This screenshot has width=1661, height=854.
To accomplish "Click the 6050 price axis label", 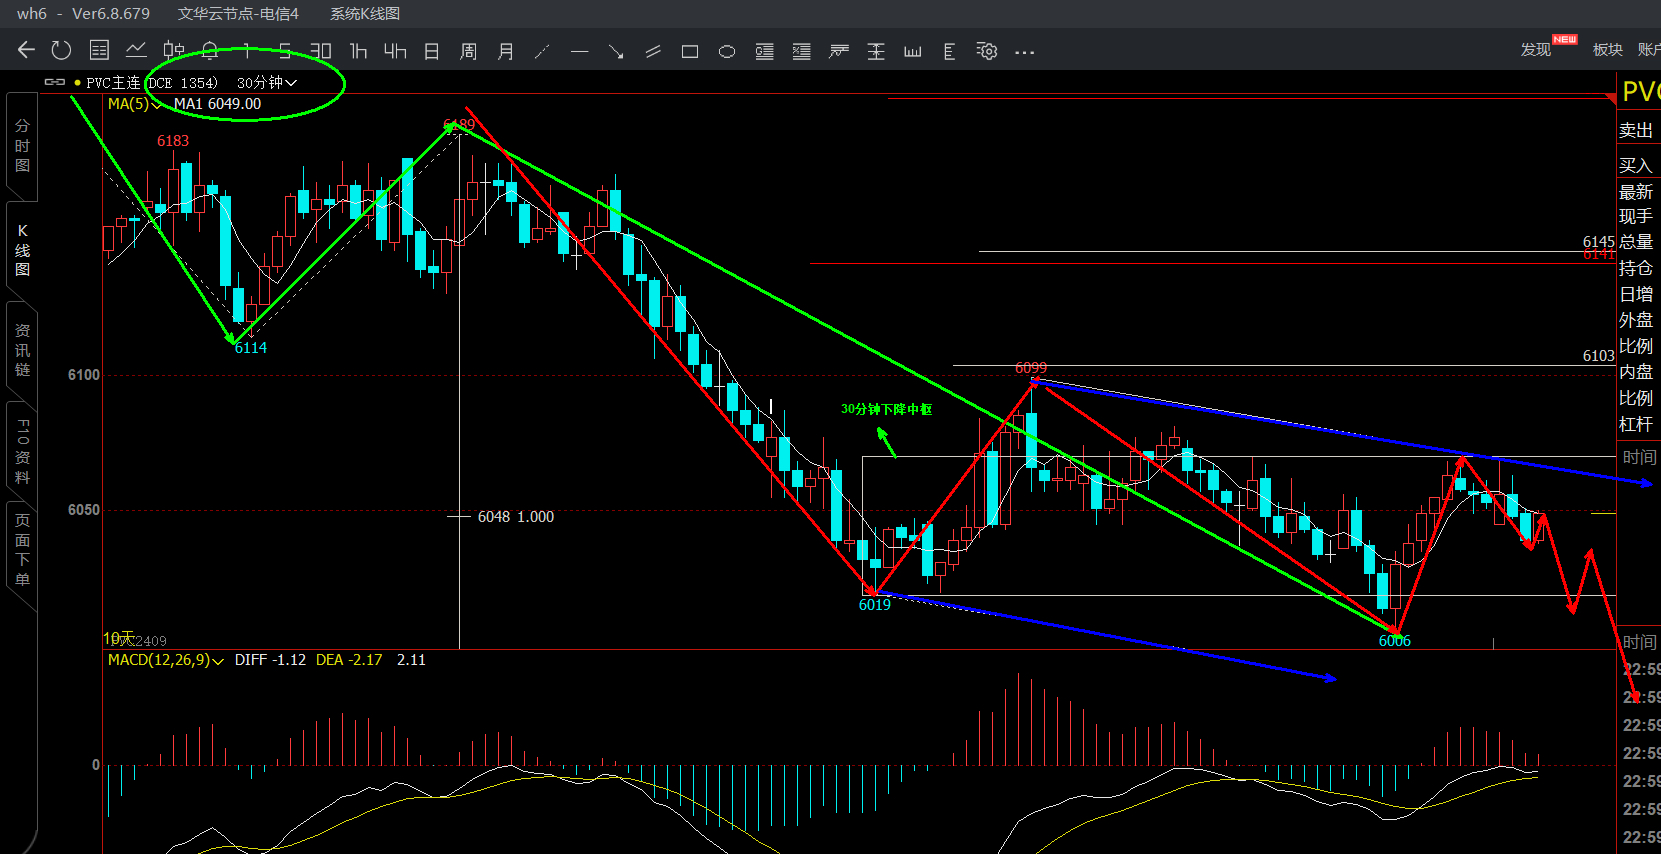I will click(84, 510).
